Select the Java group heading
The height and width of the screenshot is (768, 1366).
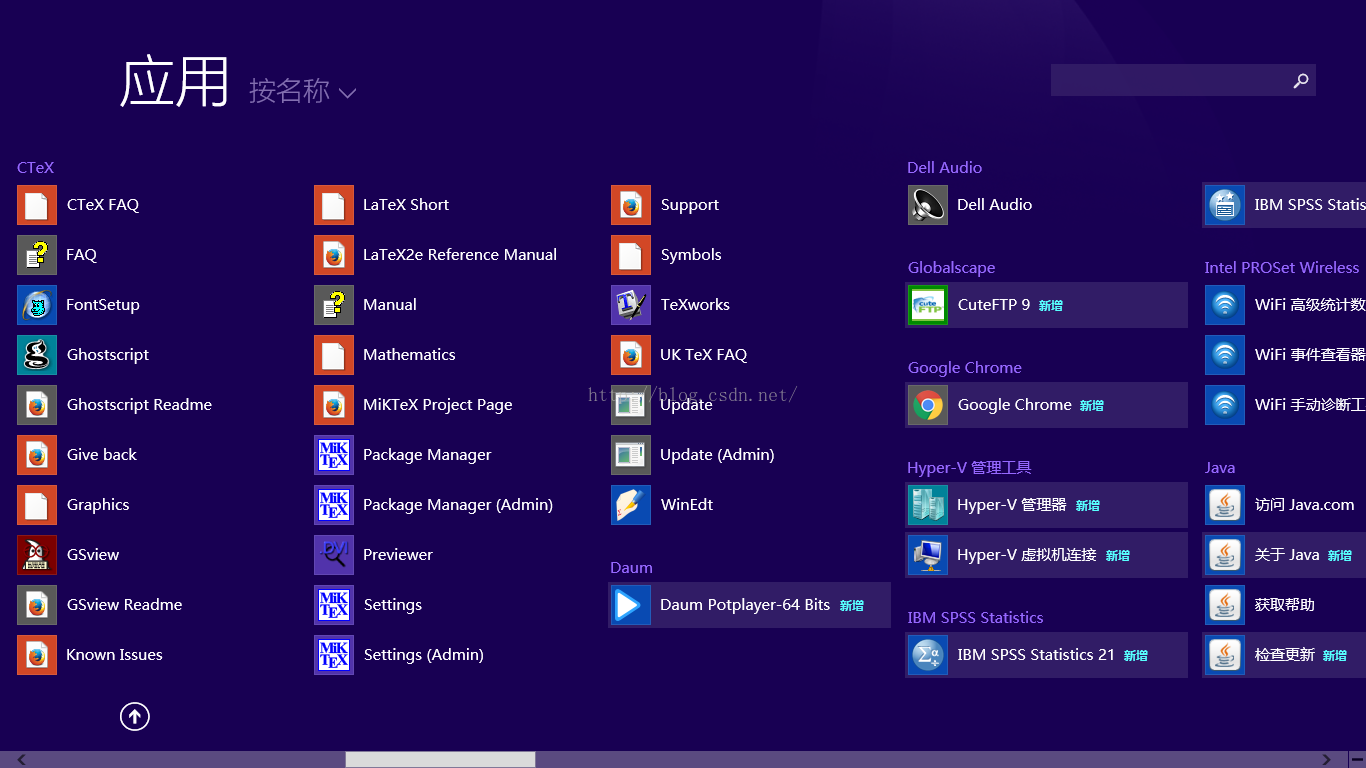[1220, 468]
